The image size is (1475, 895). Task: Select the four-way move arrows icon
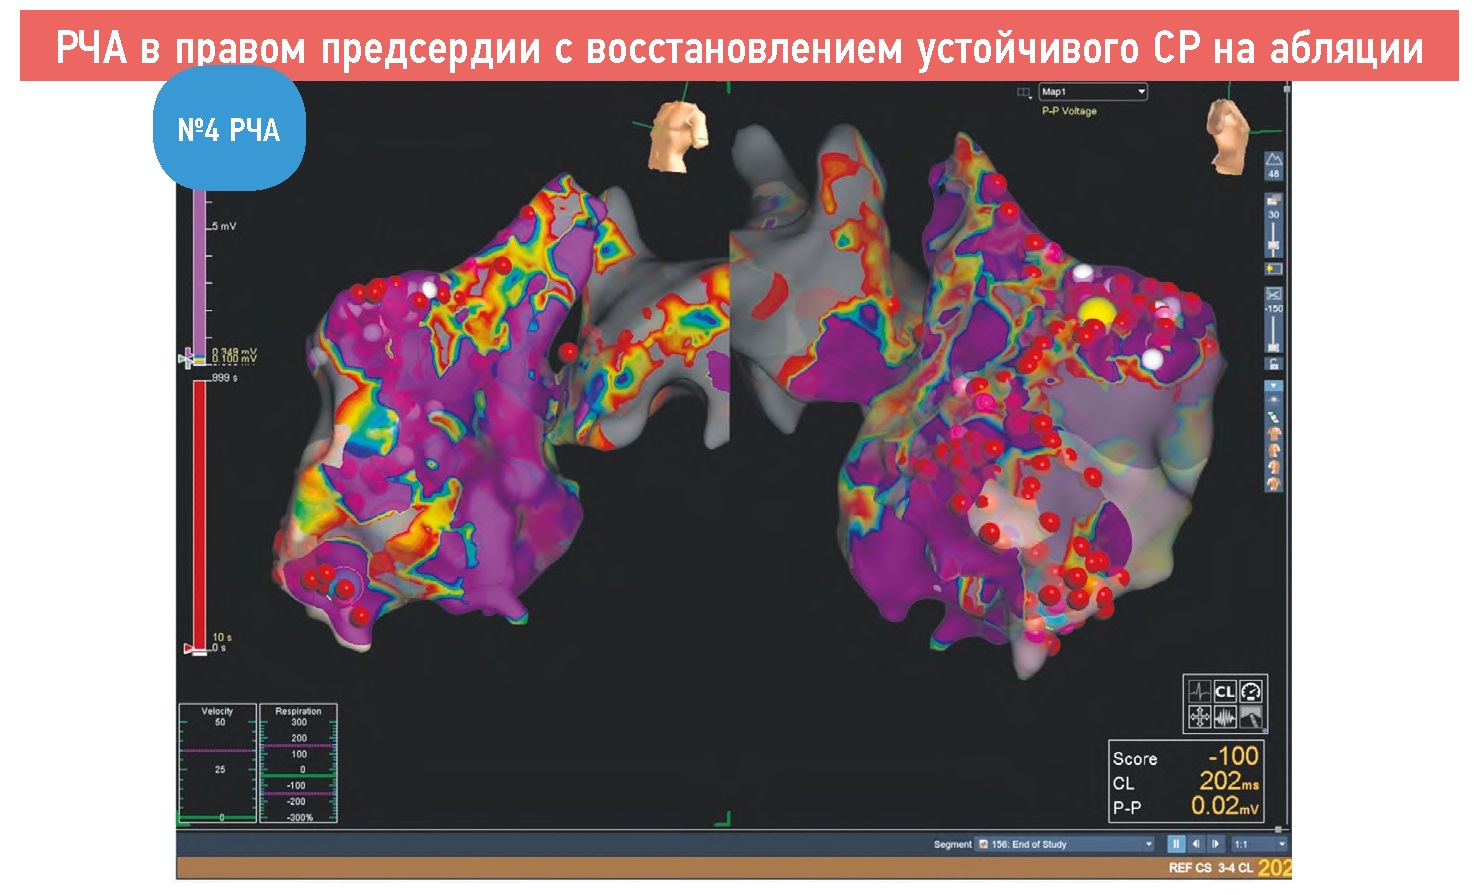click(x=1199, y=716)
